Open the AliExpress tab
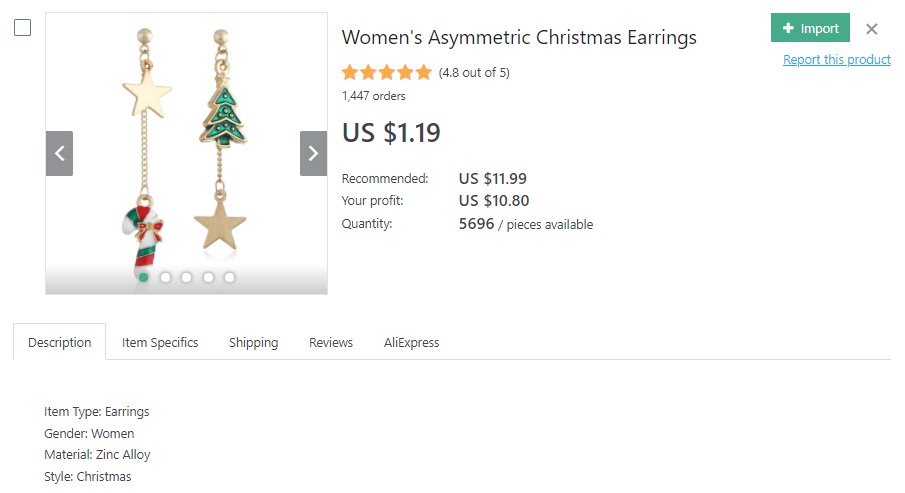This screenshot has height=493, width=905. [411, 342]
